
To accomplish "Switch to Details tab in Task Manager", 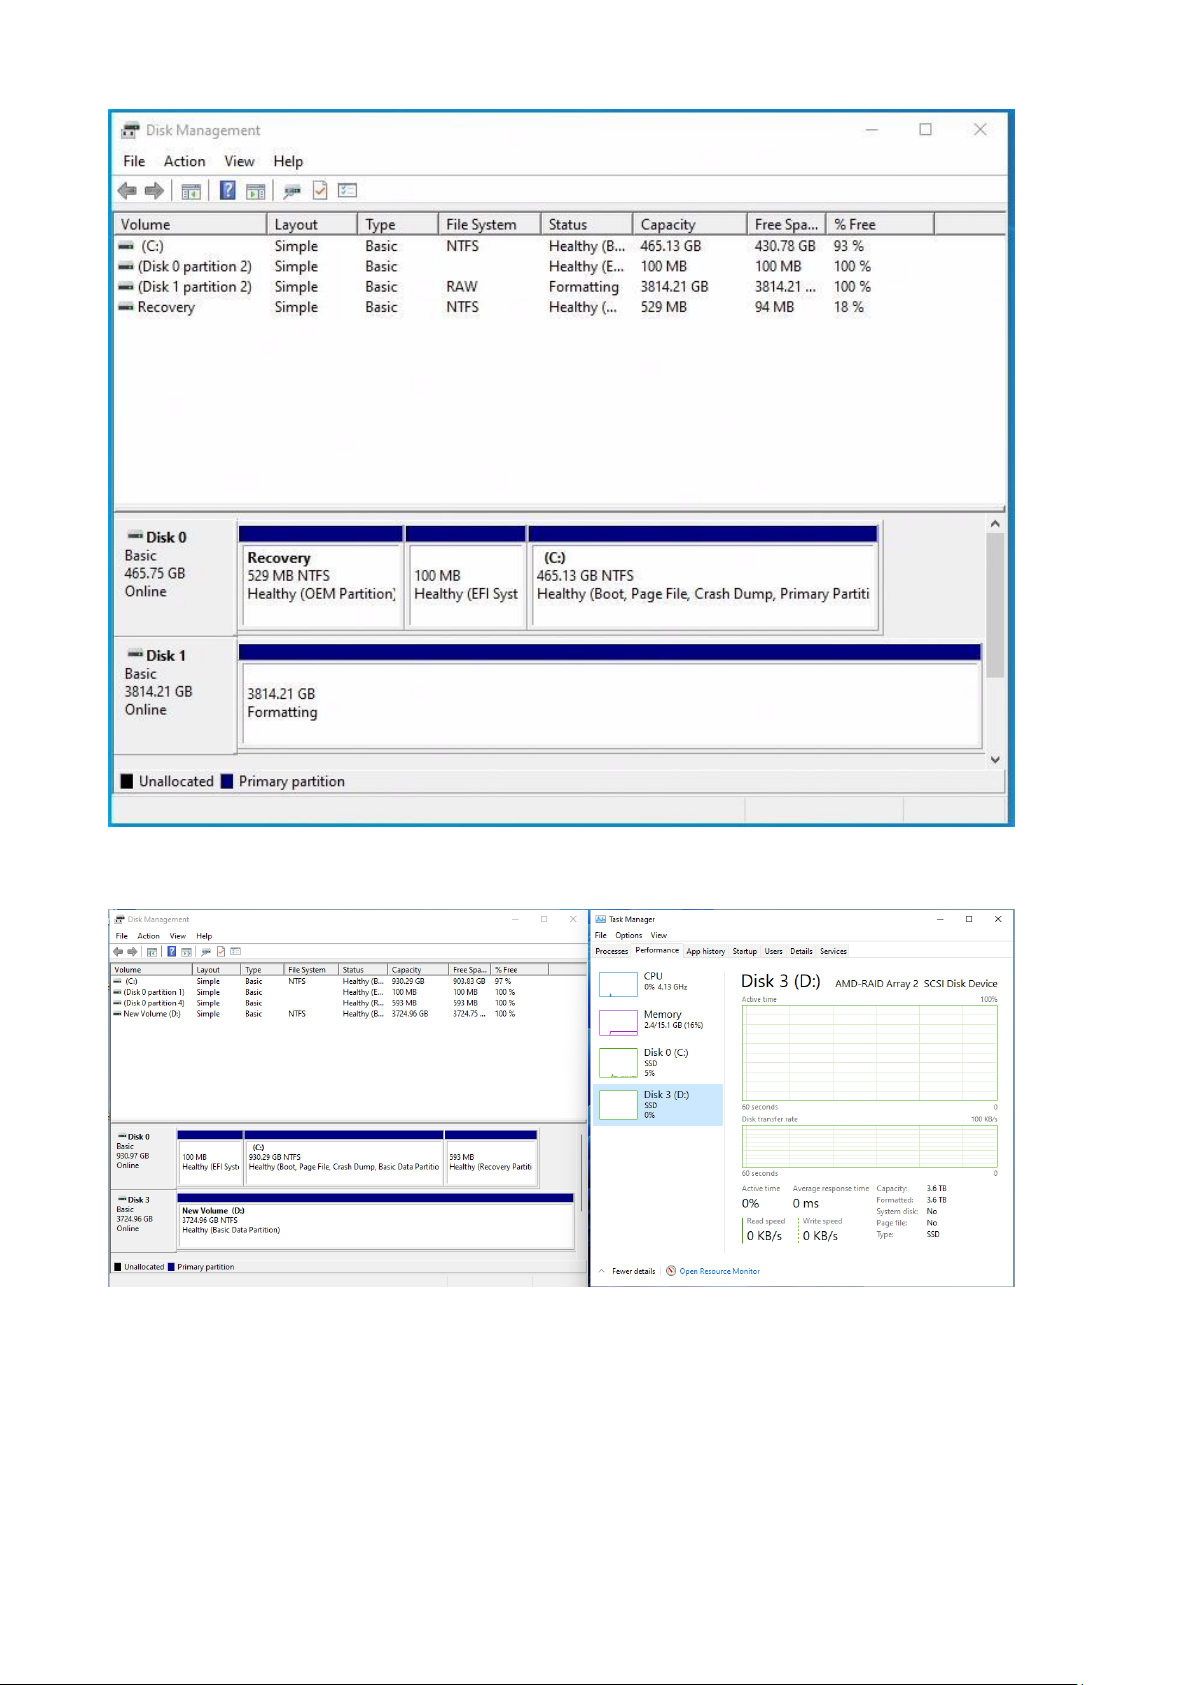I will click(802, 952).
